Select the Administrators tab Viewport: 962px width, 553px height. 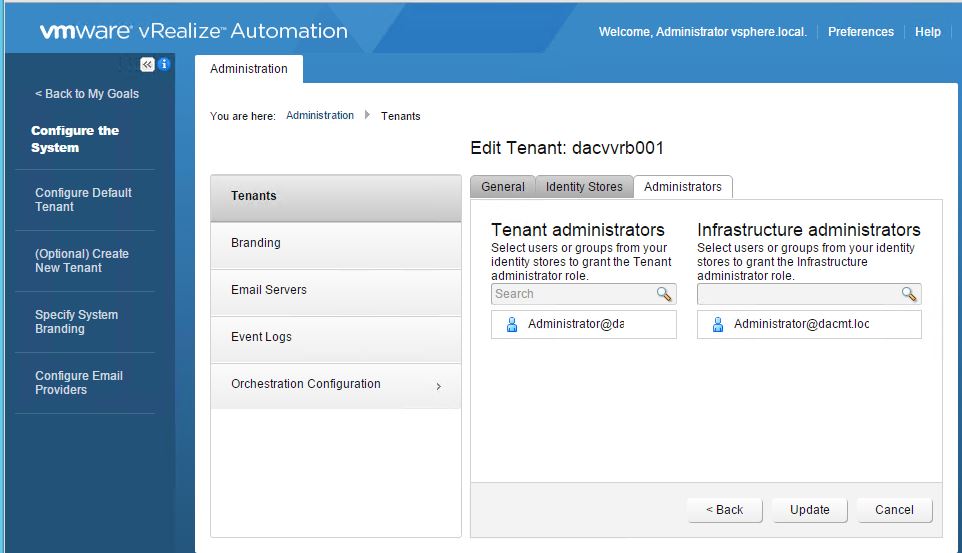[x=683, y=187]
